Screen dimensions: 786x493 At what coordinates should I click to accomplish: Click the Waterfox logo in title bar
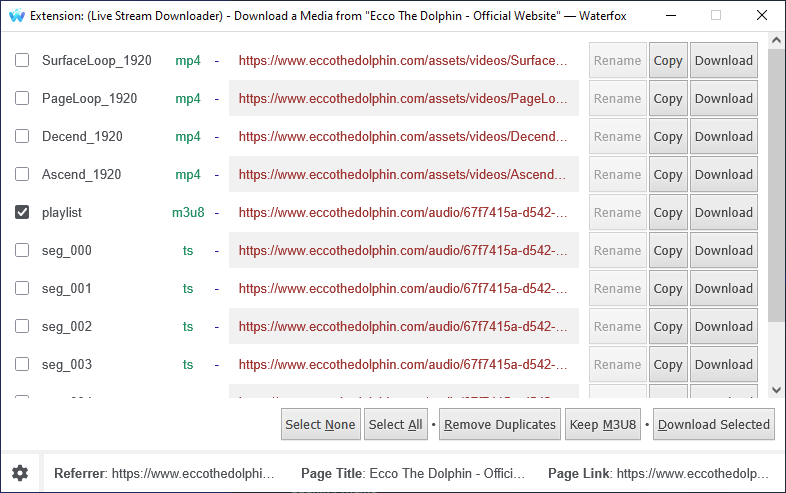(17, 16)
